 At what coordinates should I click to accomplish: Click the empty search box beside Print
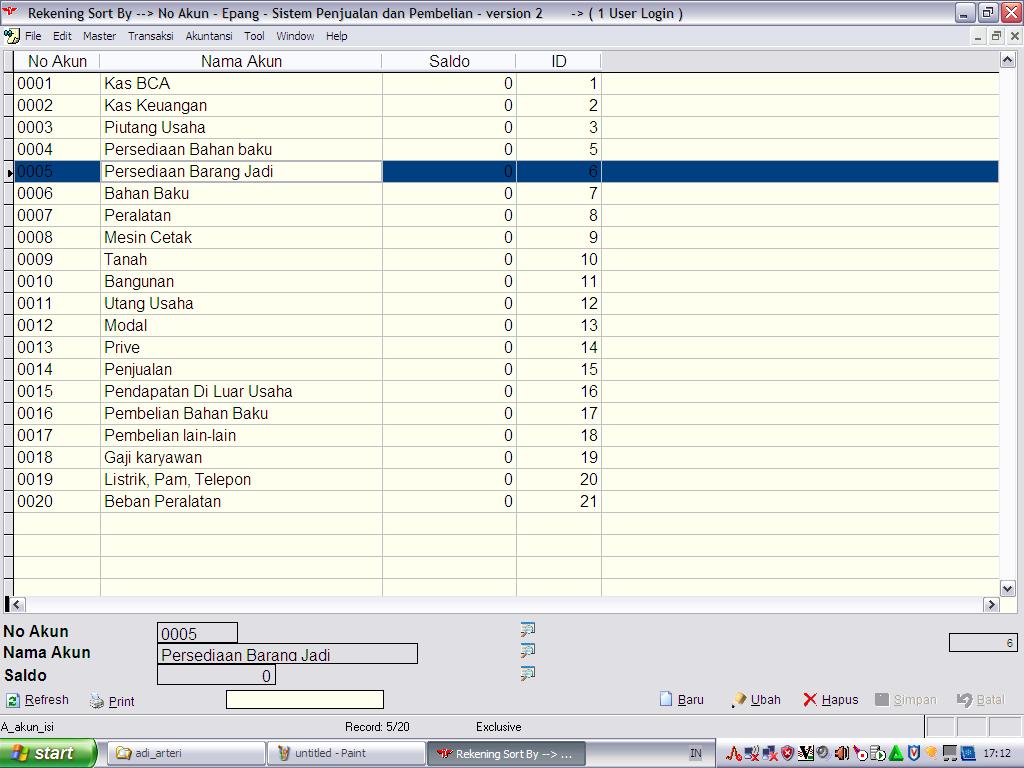tap(304, 700)
